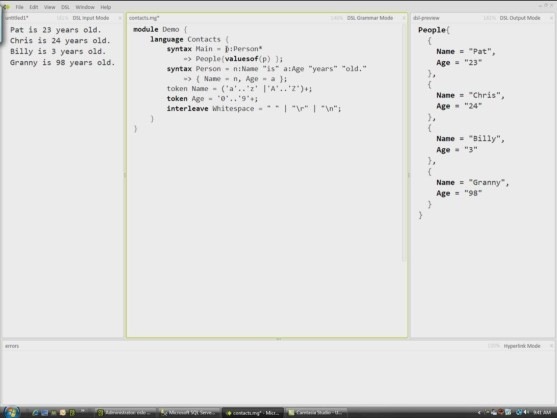This screenshot has width=557, height=418.
Task: Click "People{" in the output pane
Action: tap(434, 30)
